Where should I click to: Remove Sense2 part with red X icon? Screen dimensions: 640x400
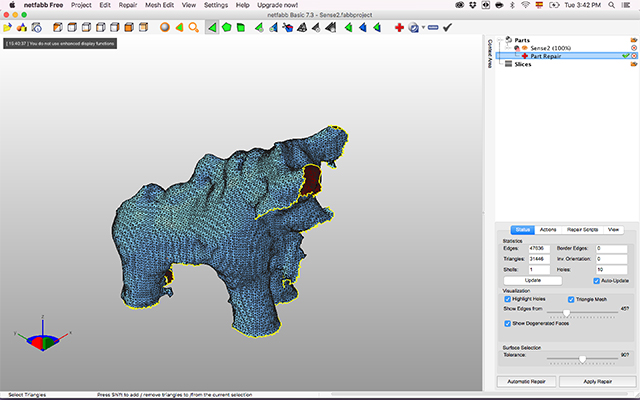[x=634, y=47]
